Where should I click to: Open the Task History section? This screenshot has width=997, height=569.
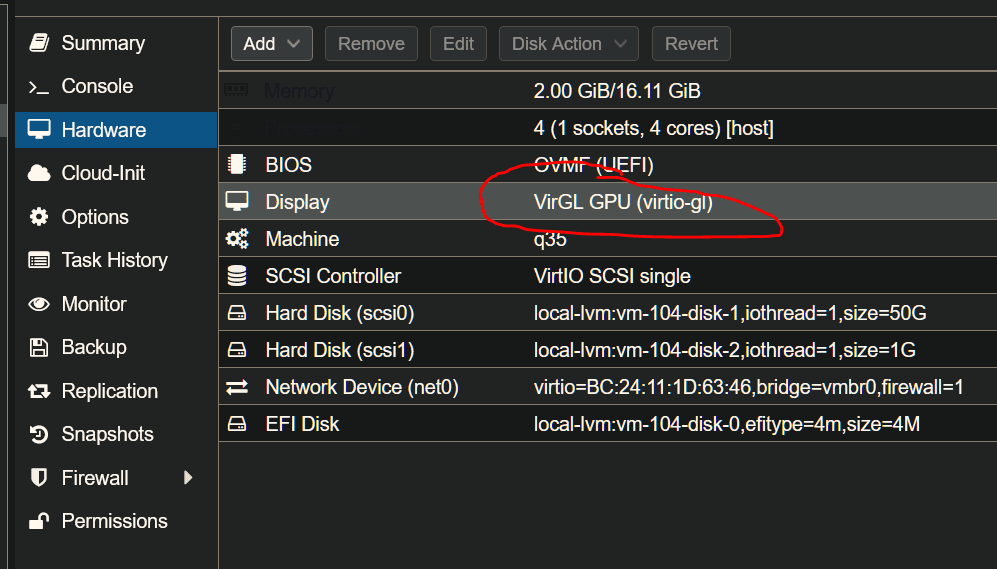coord(113,260)
